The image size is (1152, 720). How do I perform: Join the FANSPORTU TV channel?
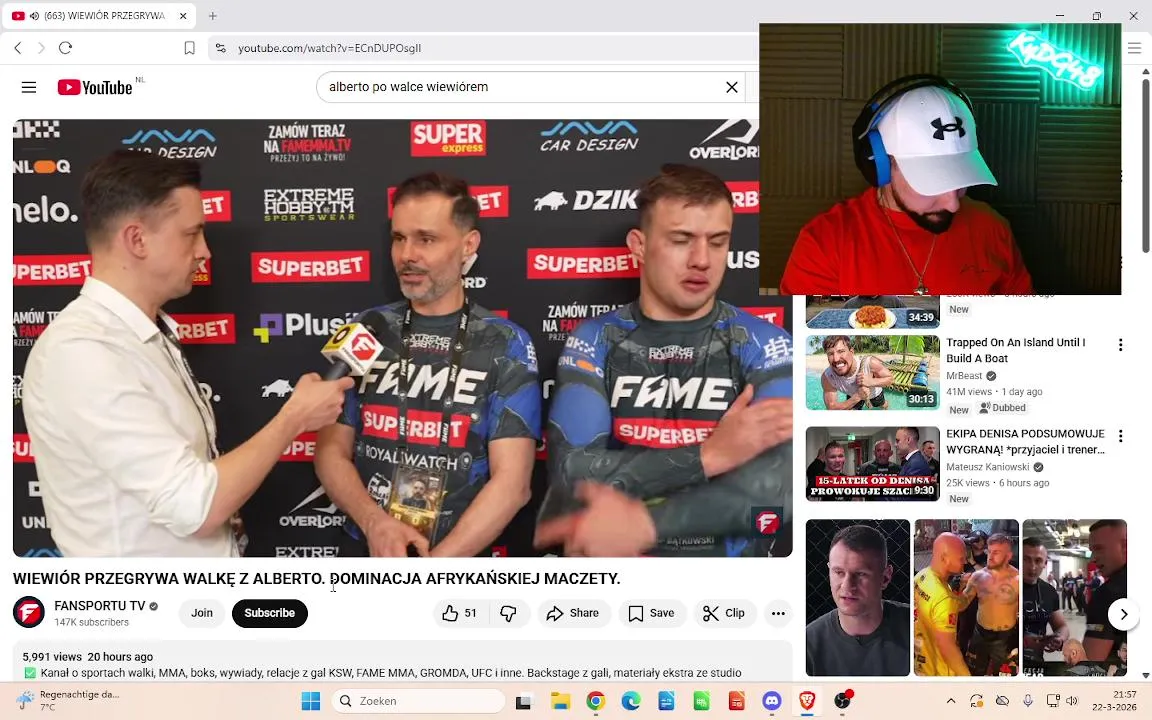202,613
